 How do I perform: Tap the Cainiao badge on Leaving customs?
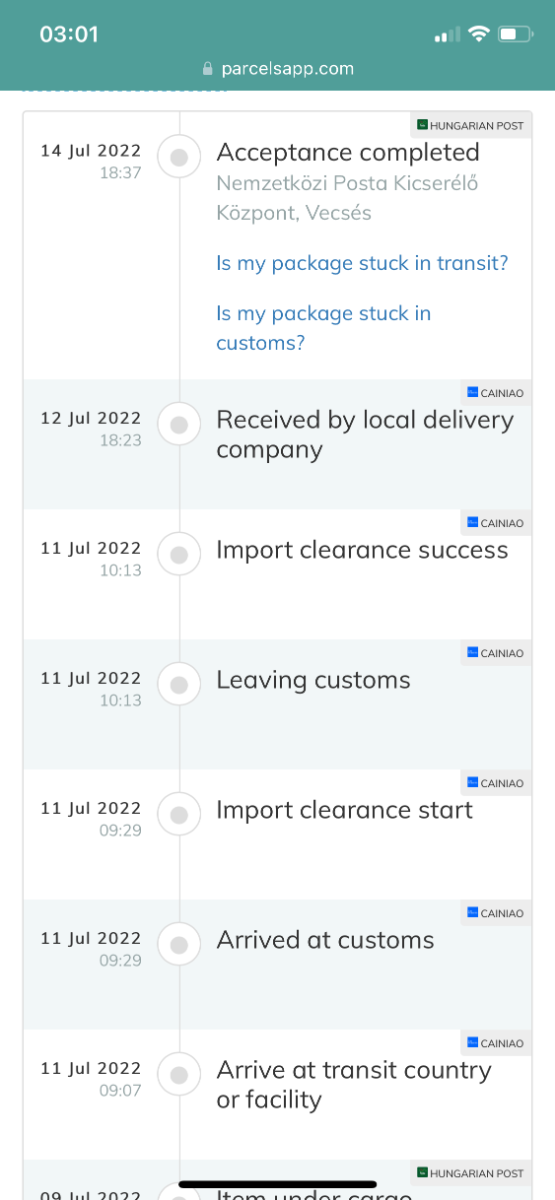(x=495, y=653)
